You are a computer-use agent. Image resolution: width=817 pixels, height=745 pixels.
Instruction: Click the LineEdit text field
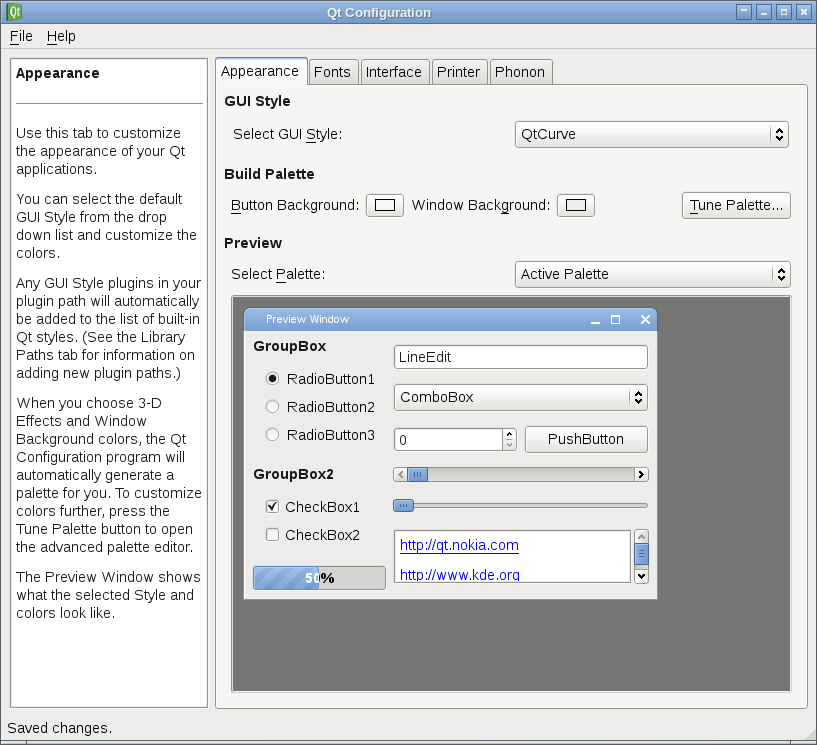pos(521,357)
